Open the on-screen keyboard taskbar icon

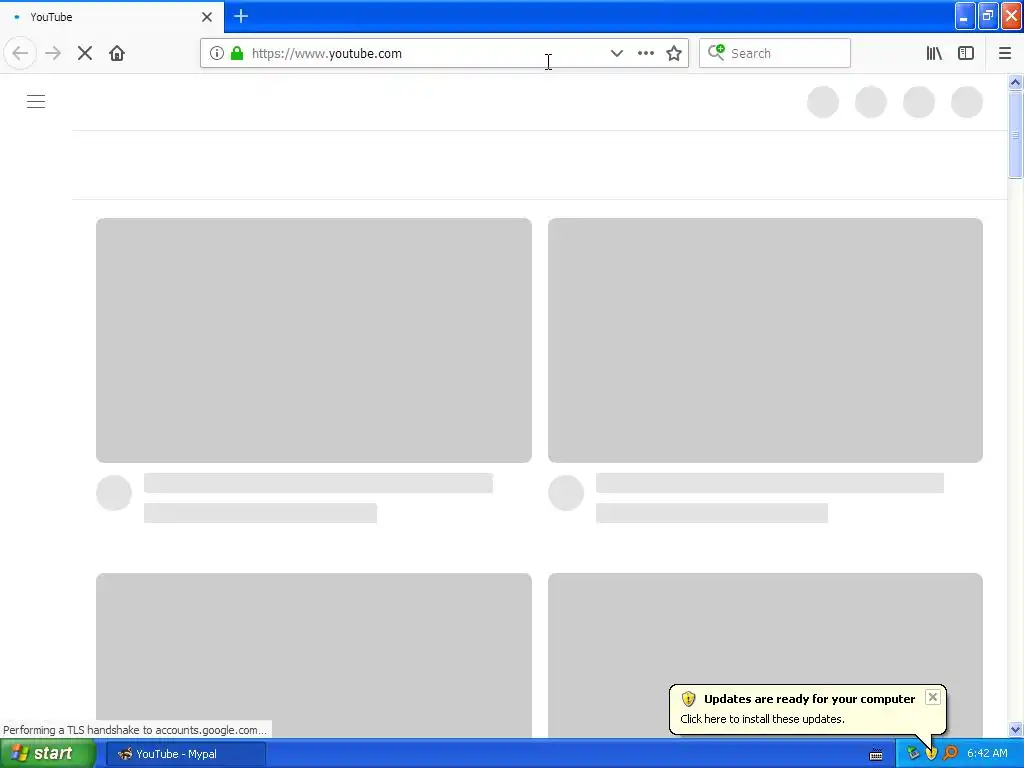[876, 754]
